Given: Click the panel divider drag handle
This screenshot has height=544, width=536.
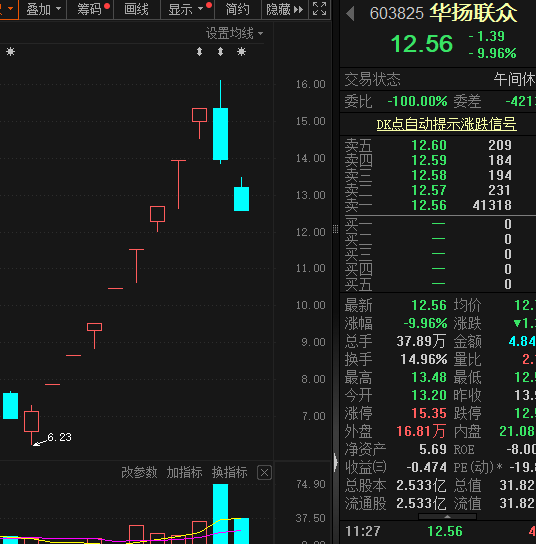Looking at the screenshot, I should click(335, 229).
